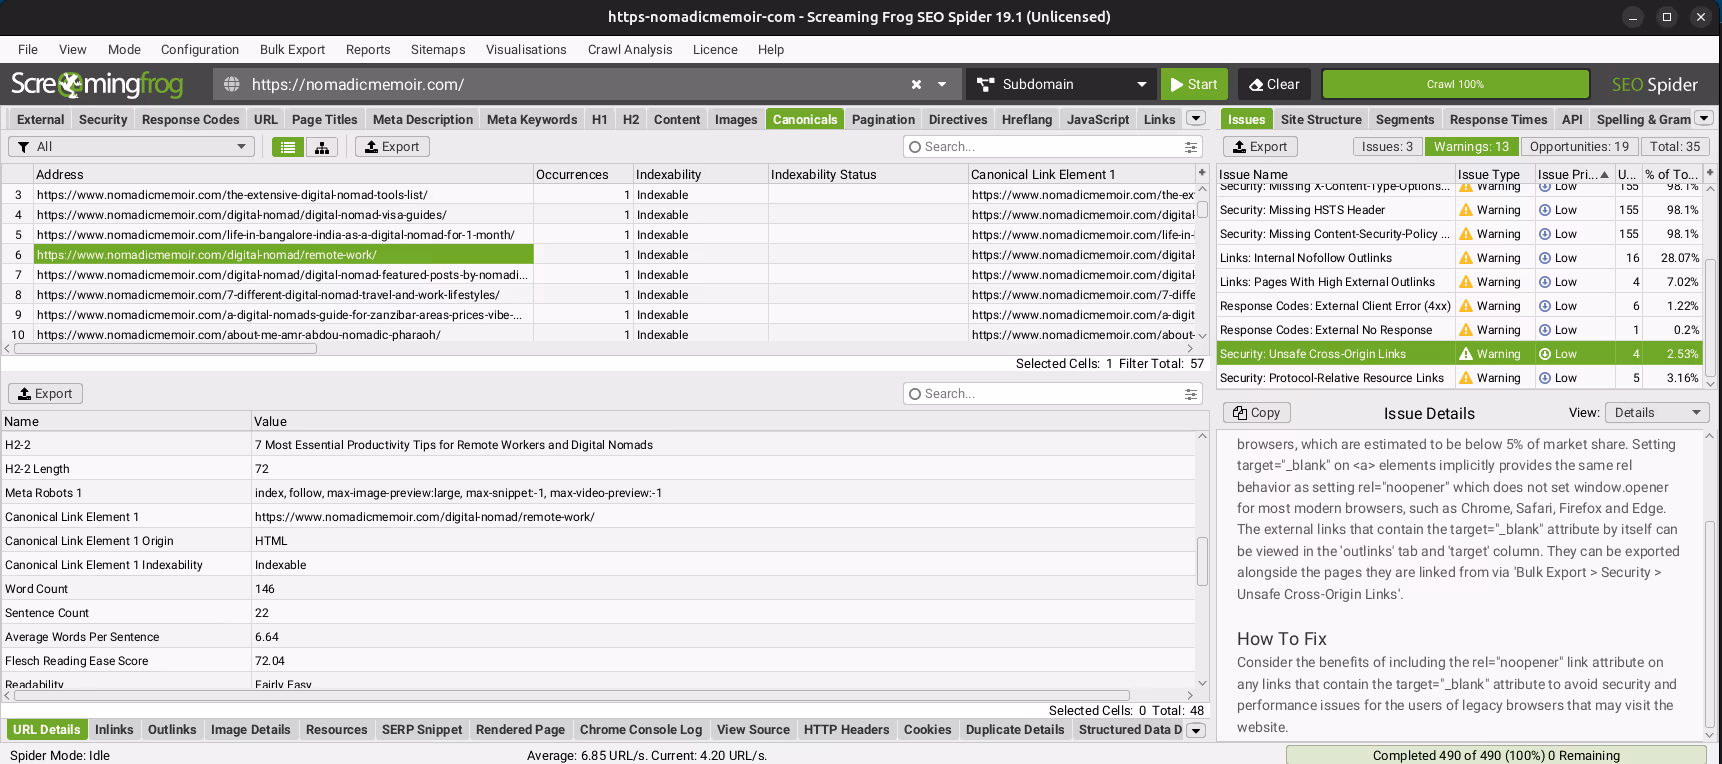The height and width of the screenshot is (764, 1722).
Task: Sort by Issue Priority column header
Action: pos(1574,174)
